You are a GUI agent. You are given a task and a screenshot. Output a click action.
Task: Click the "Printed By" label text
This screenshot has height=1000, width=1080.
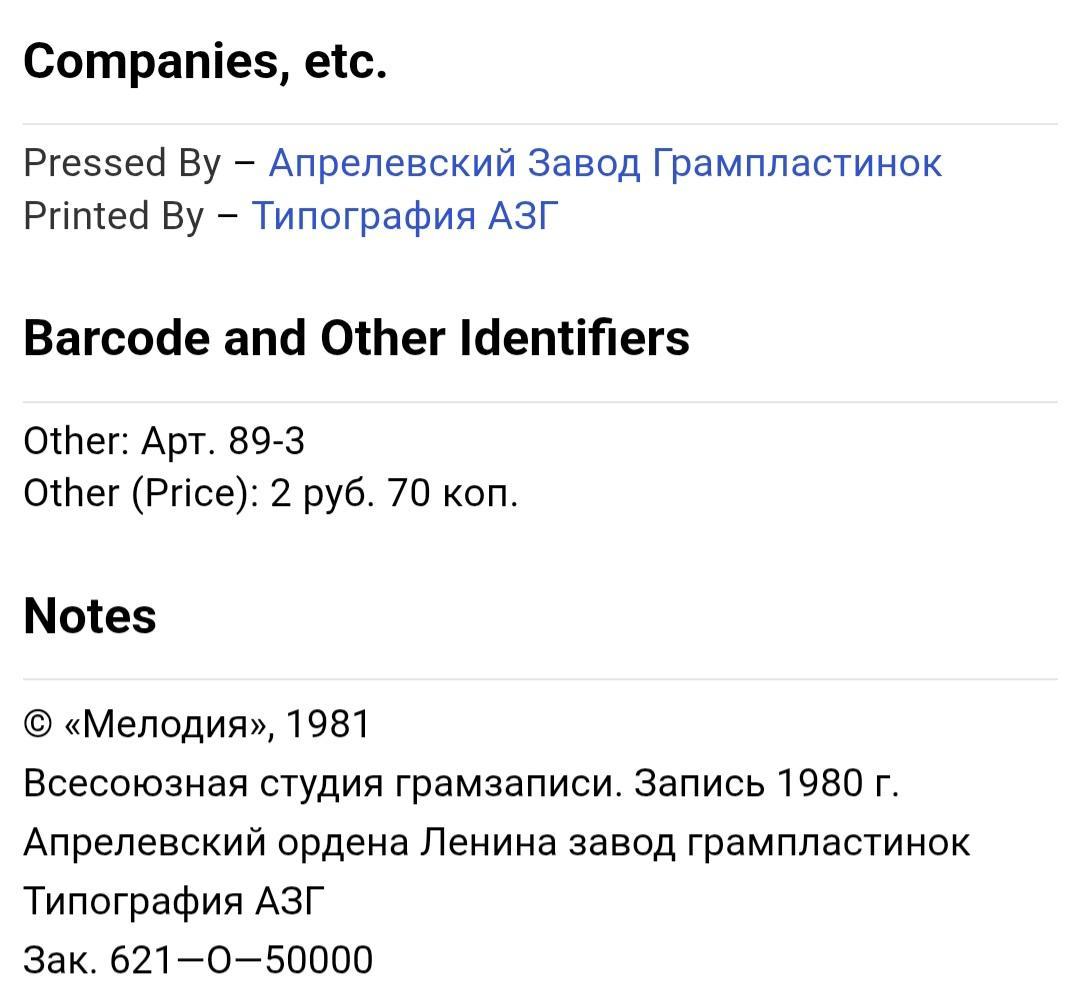[113, 216]
